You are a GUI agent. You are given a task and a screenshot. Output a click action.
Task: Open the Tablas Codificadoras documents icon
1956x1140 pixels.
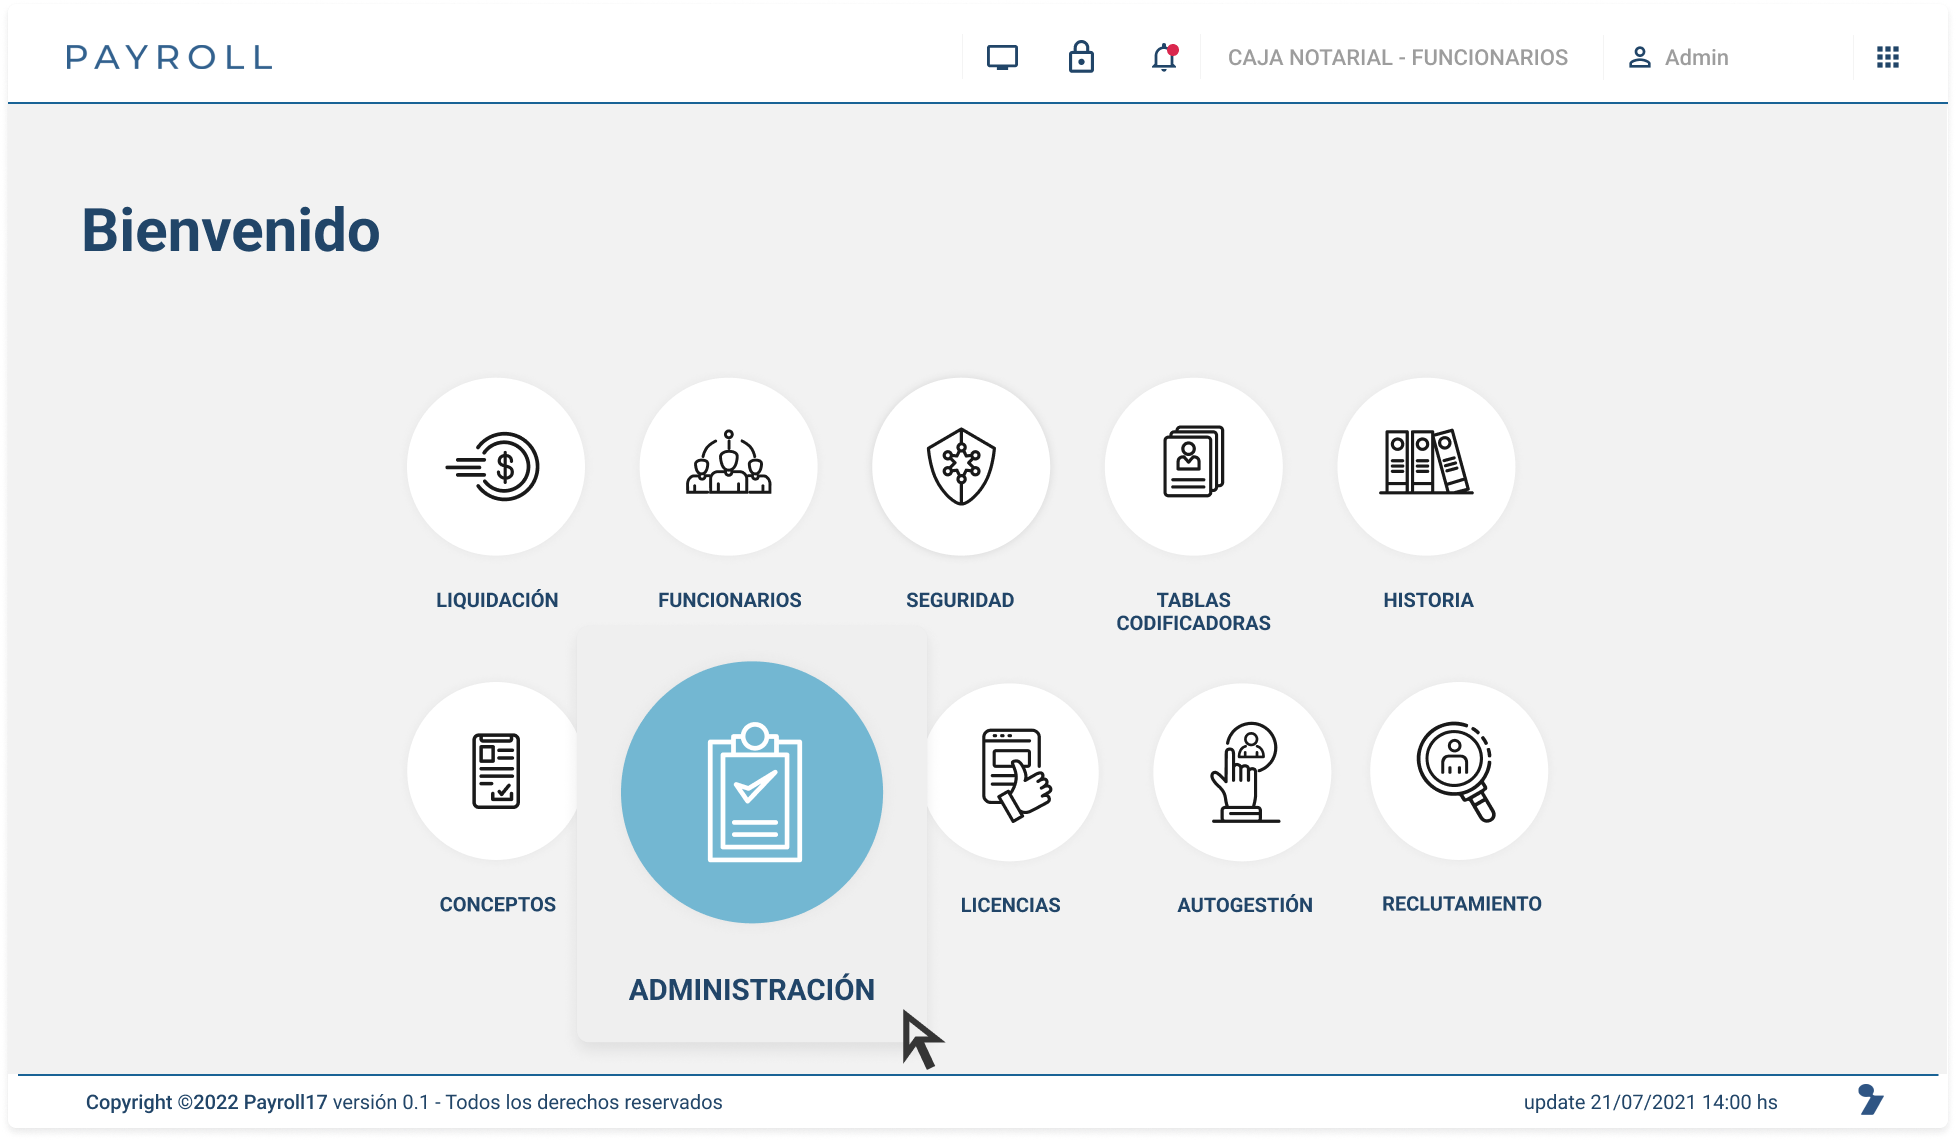(1193, 466)
